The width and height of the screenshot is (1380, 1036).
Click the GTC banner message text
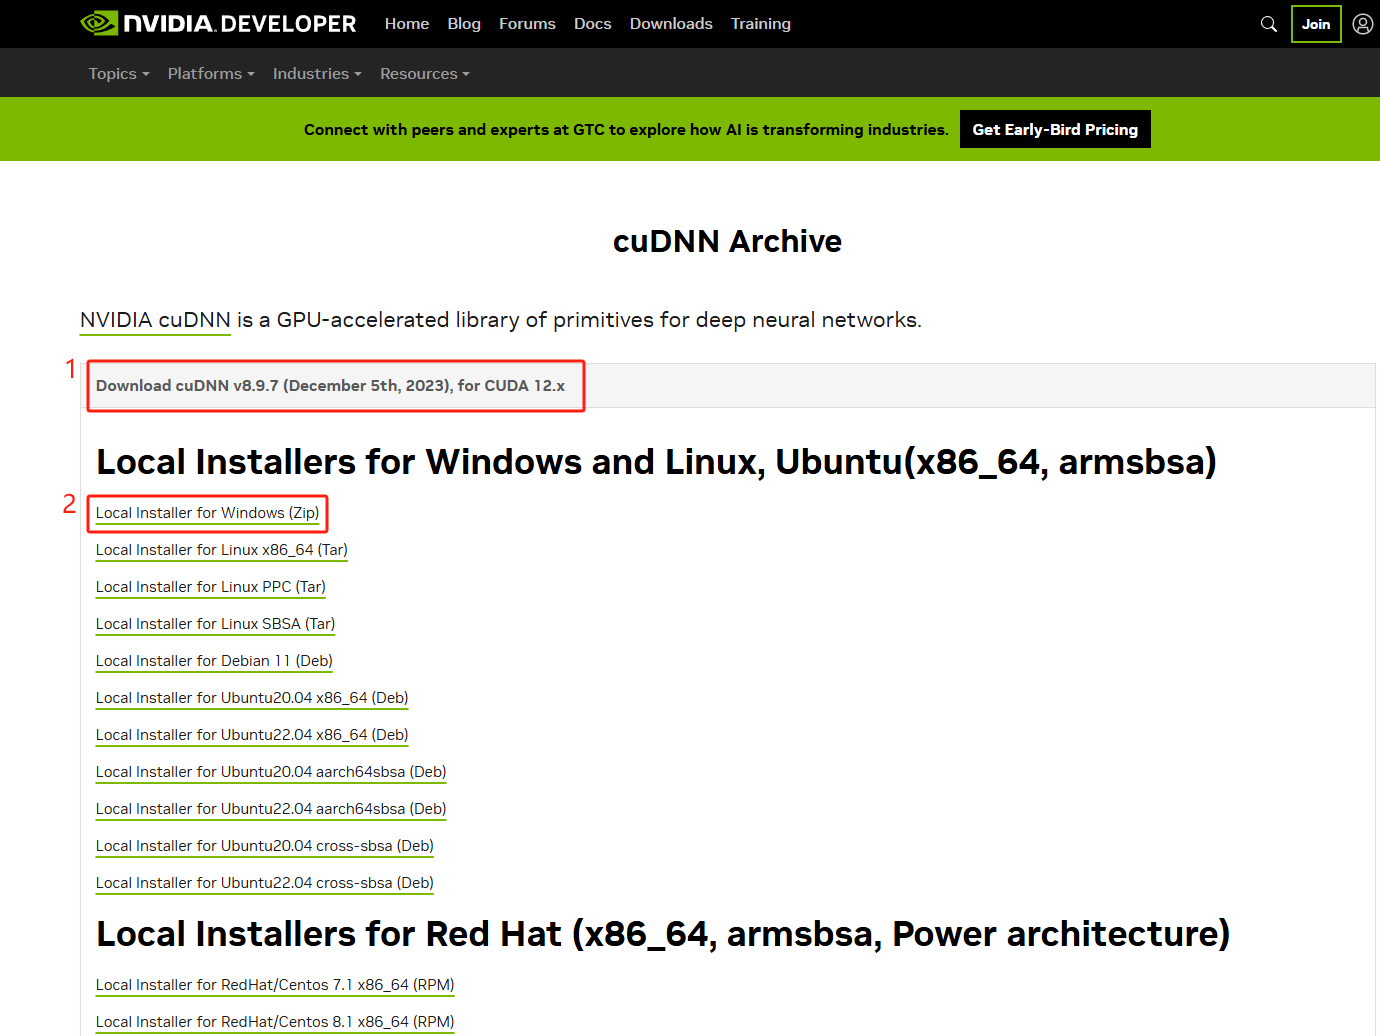click(626, 130)
